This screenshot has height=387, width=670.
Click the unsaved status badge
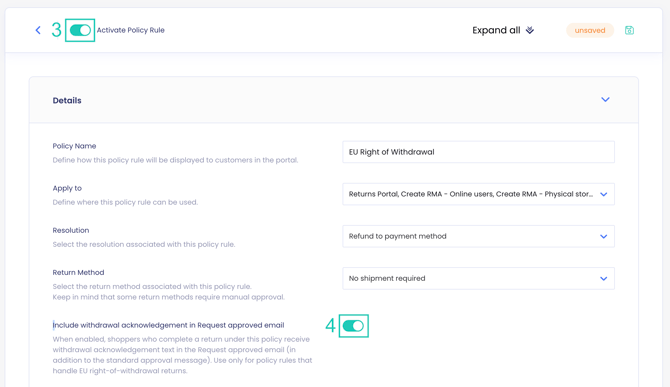tap(590, 30)
